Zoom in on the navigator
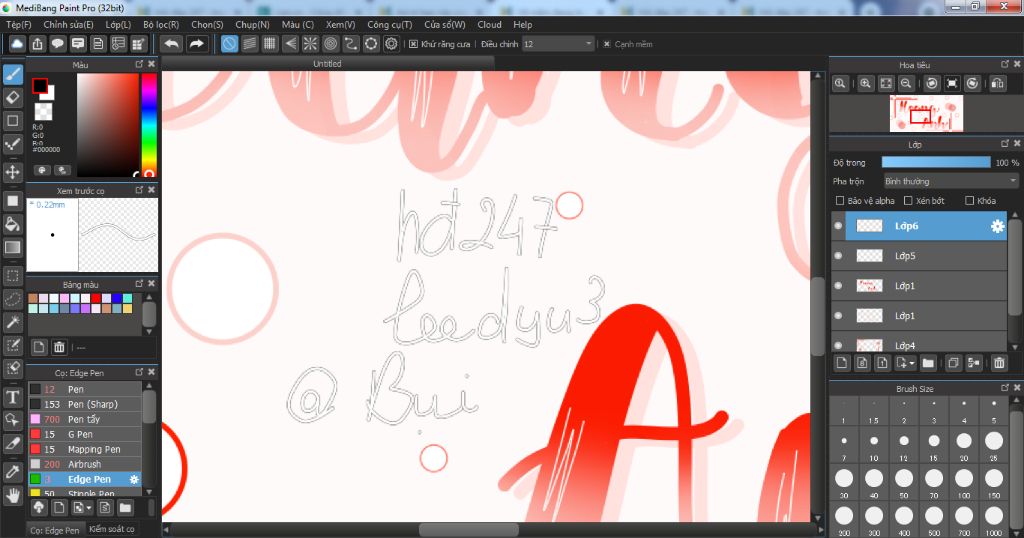The height and width of the screenshot is (538, 1024). pos(865,84)
